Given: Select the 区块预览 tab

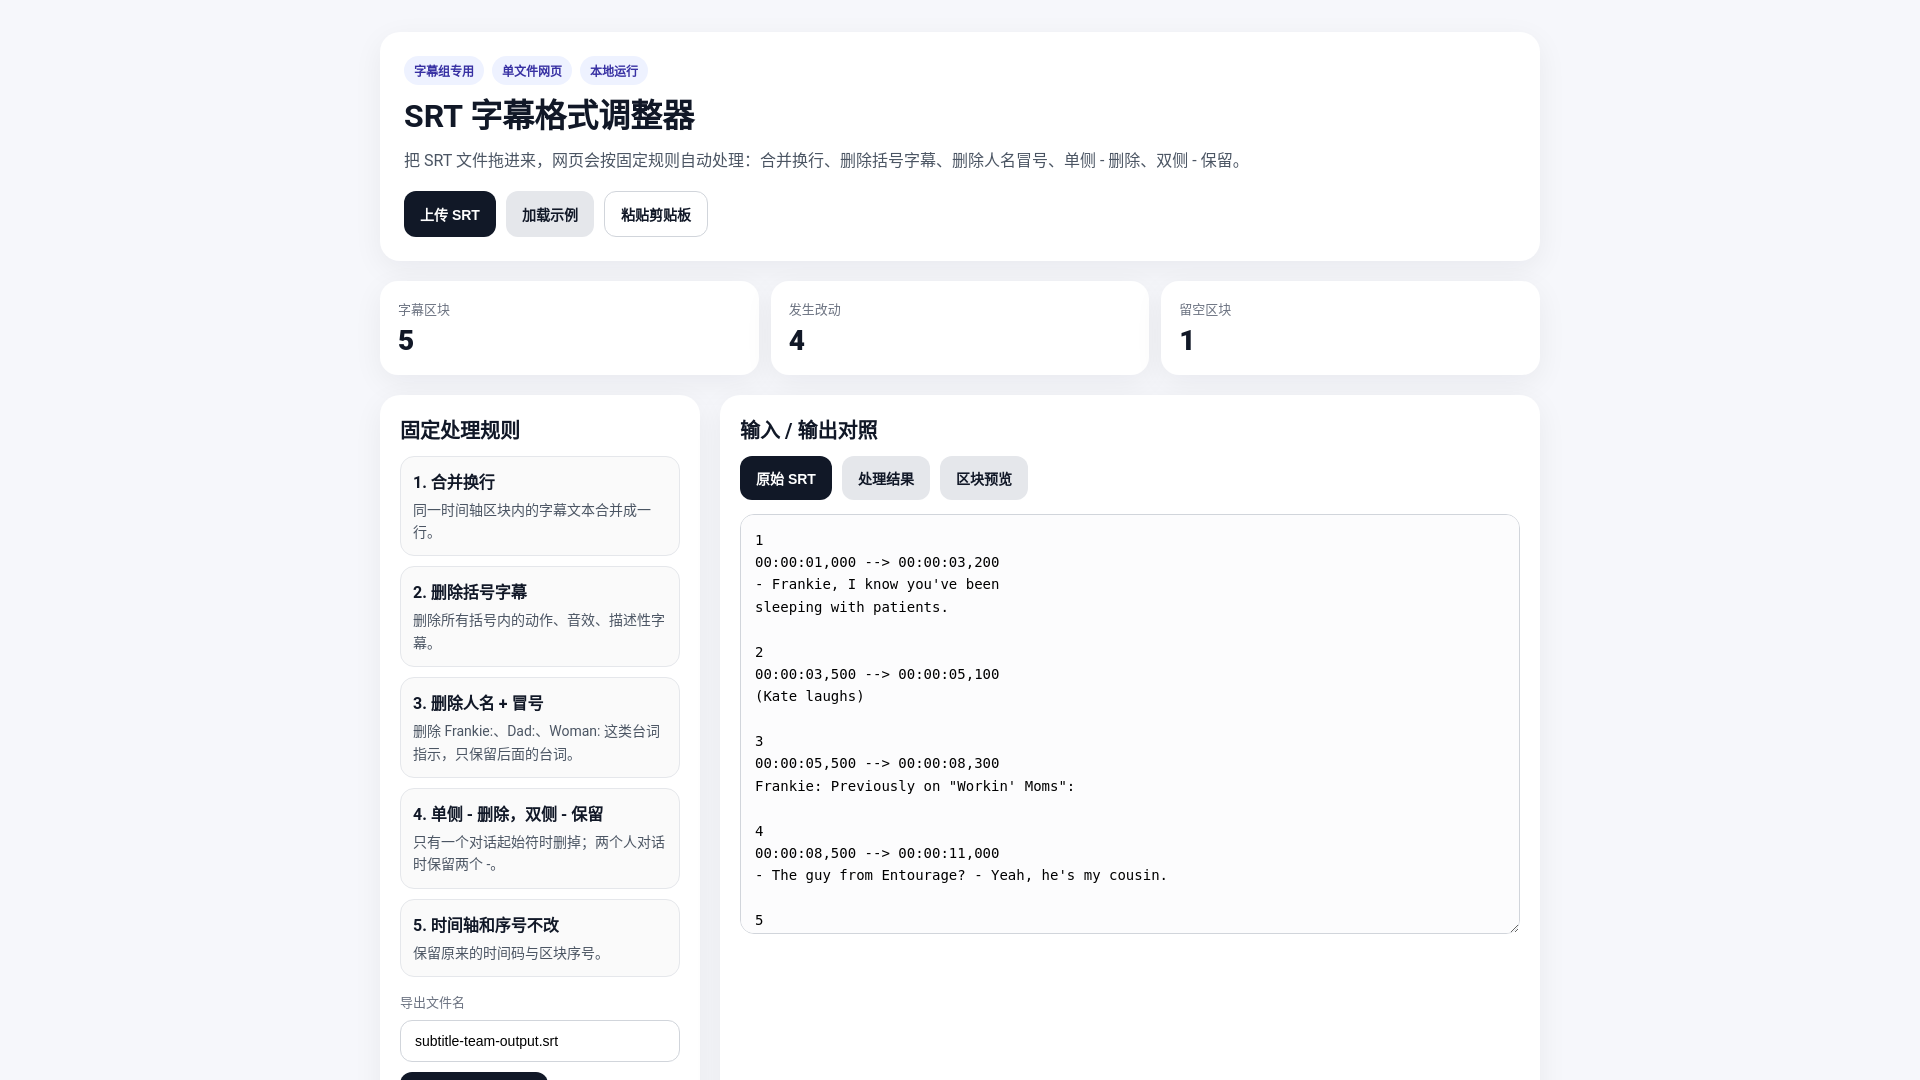Looking at the screenshot, I should click(x=983, y=478).
